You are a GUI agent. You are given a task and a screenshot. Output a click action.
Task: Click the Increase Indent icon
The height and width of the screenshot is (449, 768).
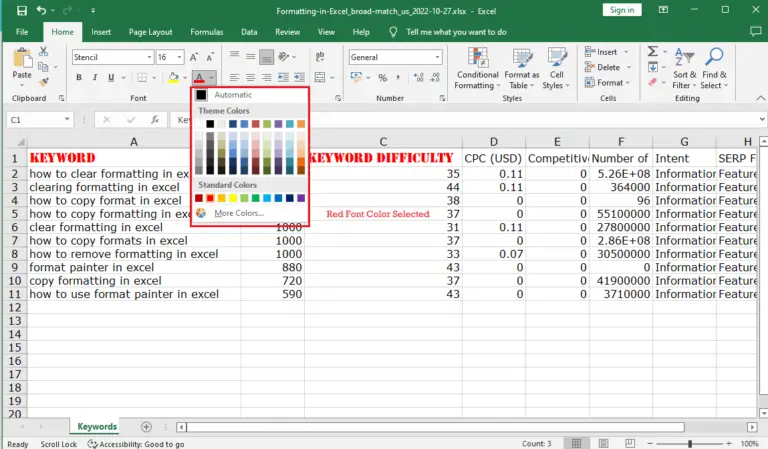299,77
